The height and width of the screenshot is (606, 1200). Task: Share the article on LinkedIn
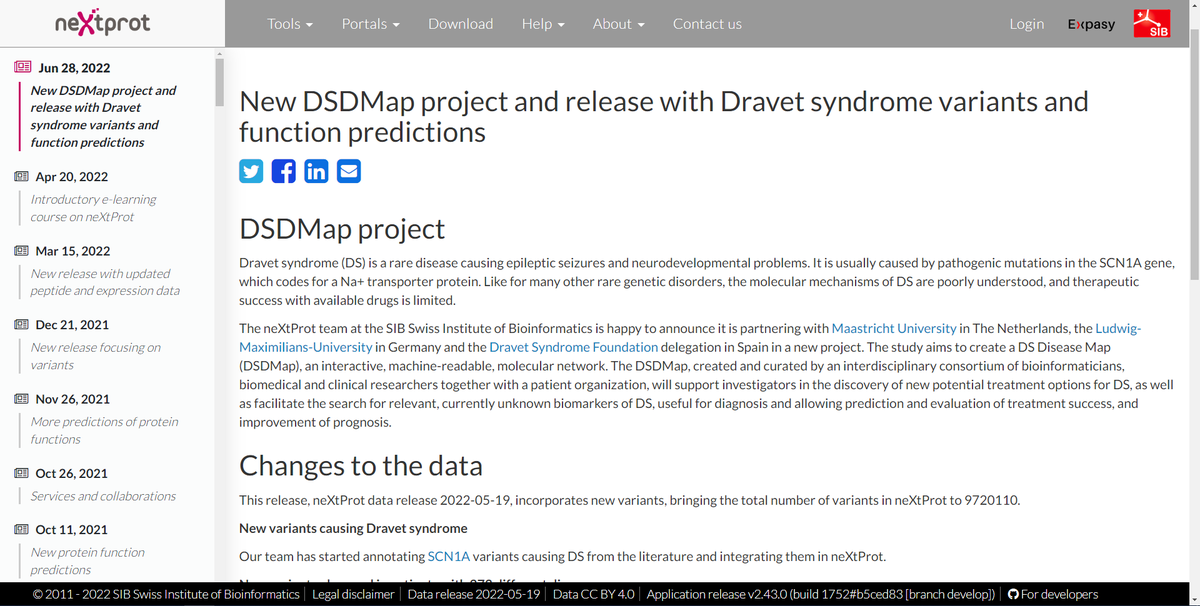[316, 171]
